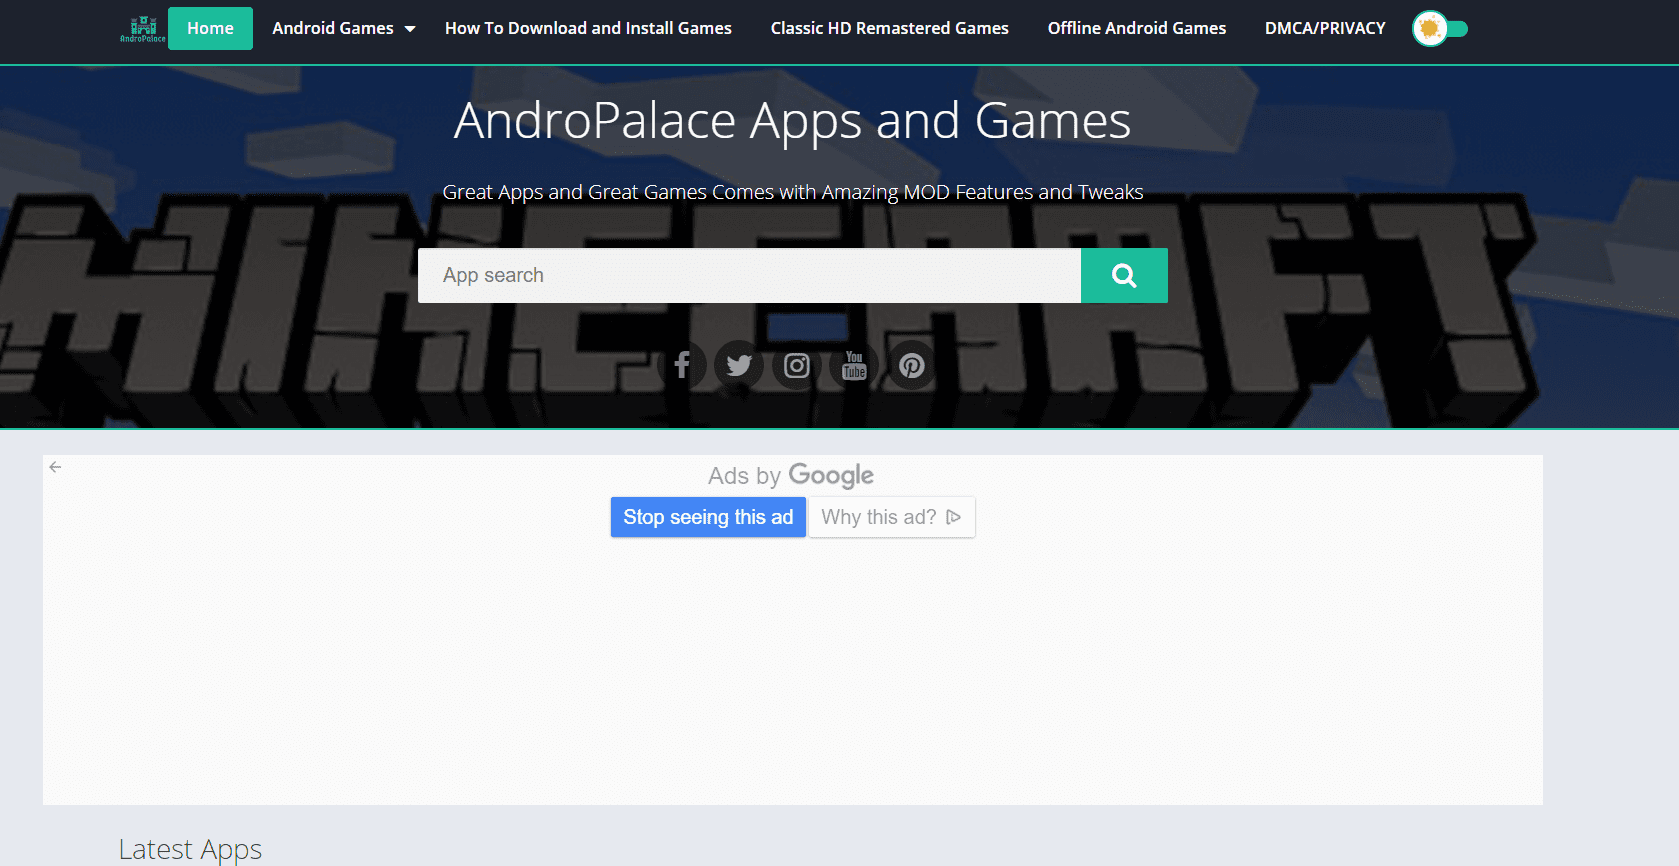Click the AndroPalace Apps and Games heading
The width and height of the screenshot is (1679, 866).
(792, 121)
